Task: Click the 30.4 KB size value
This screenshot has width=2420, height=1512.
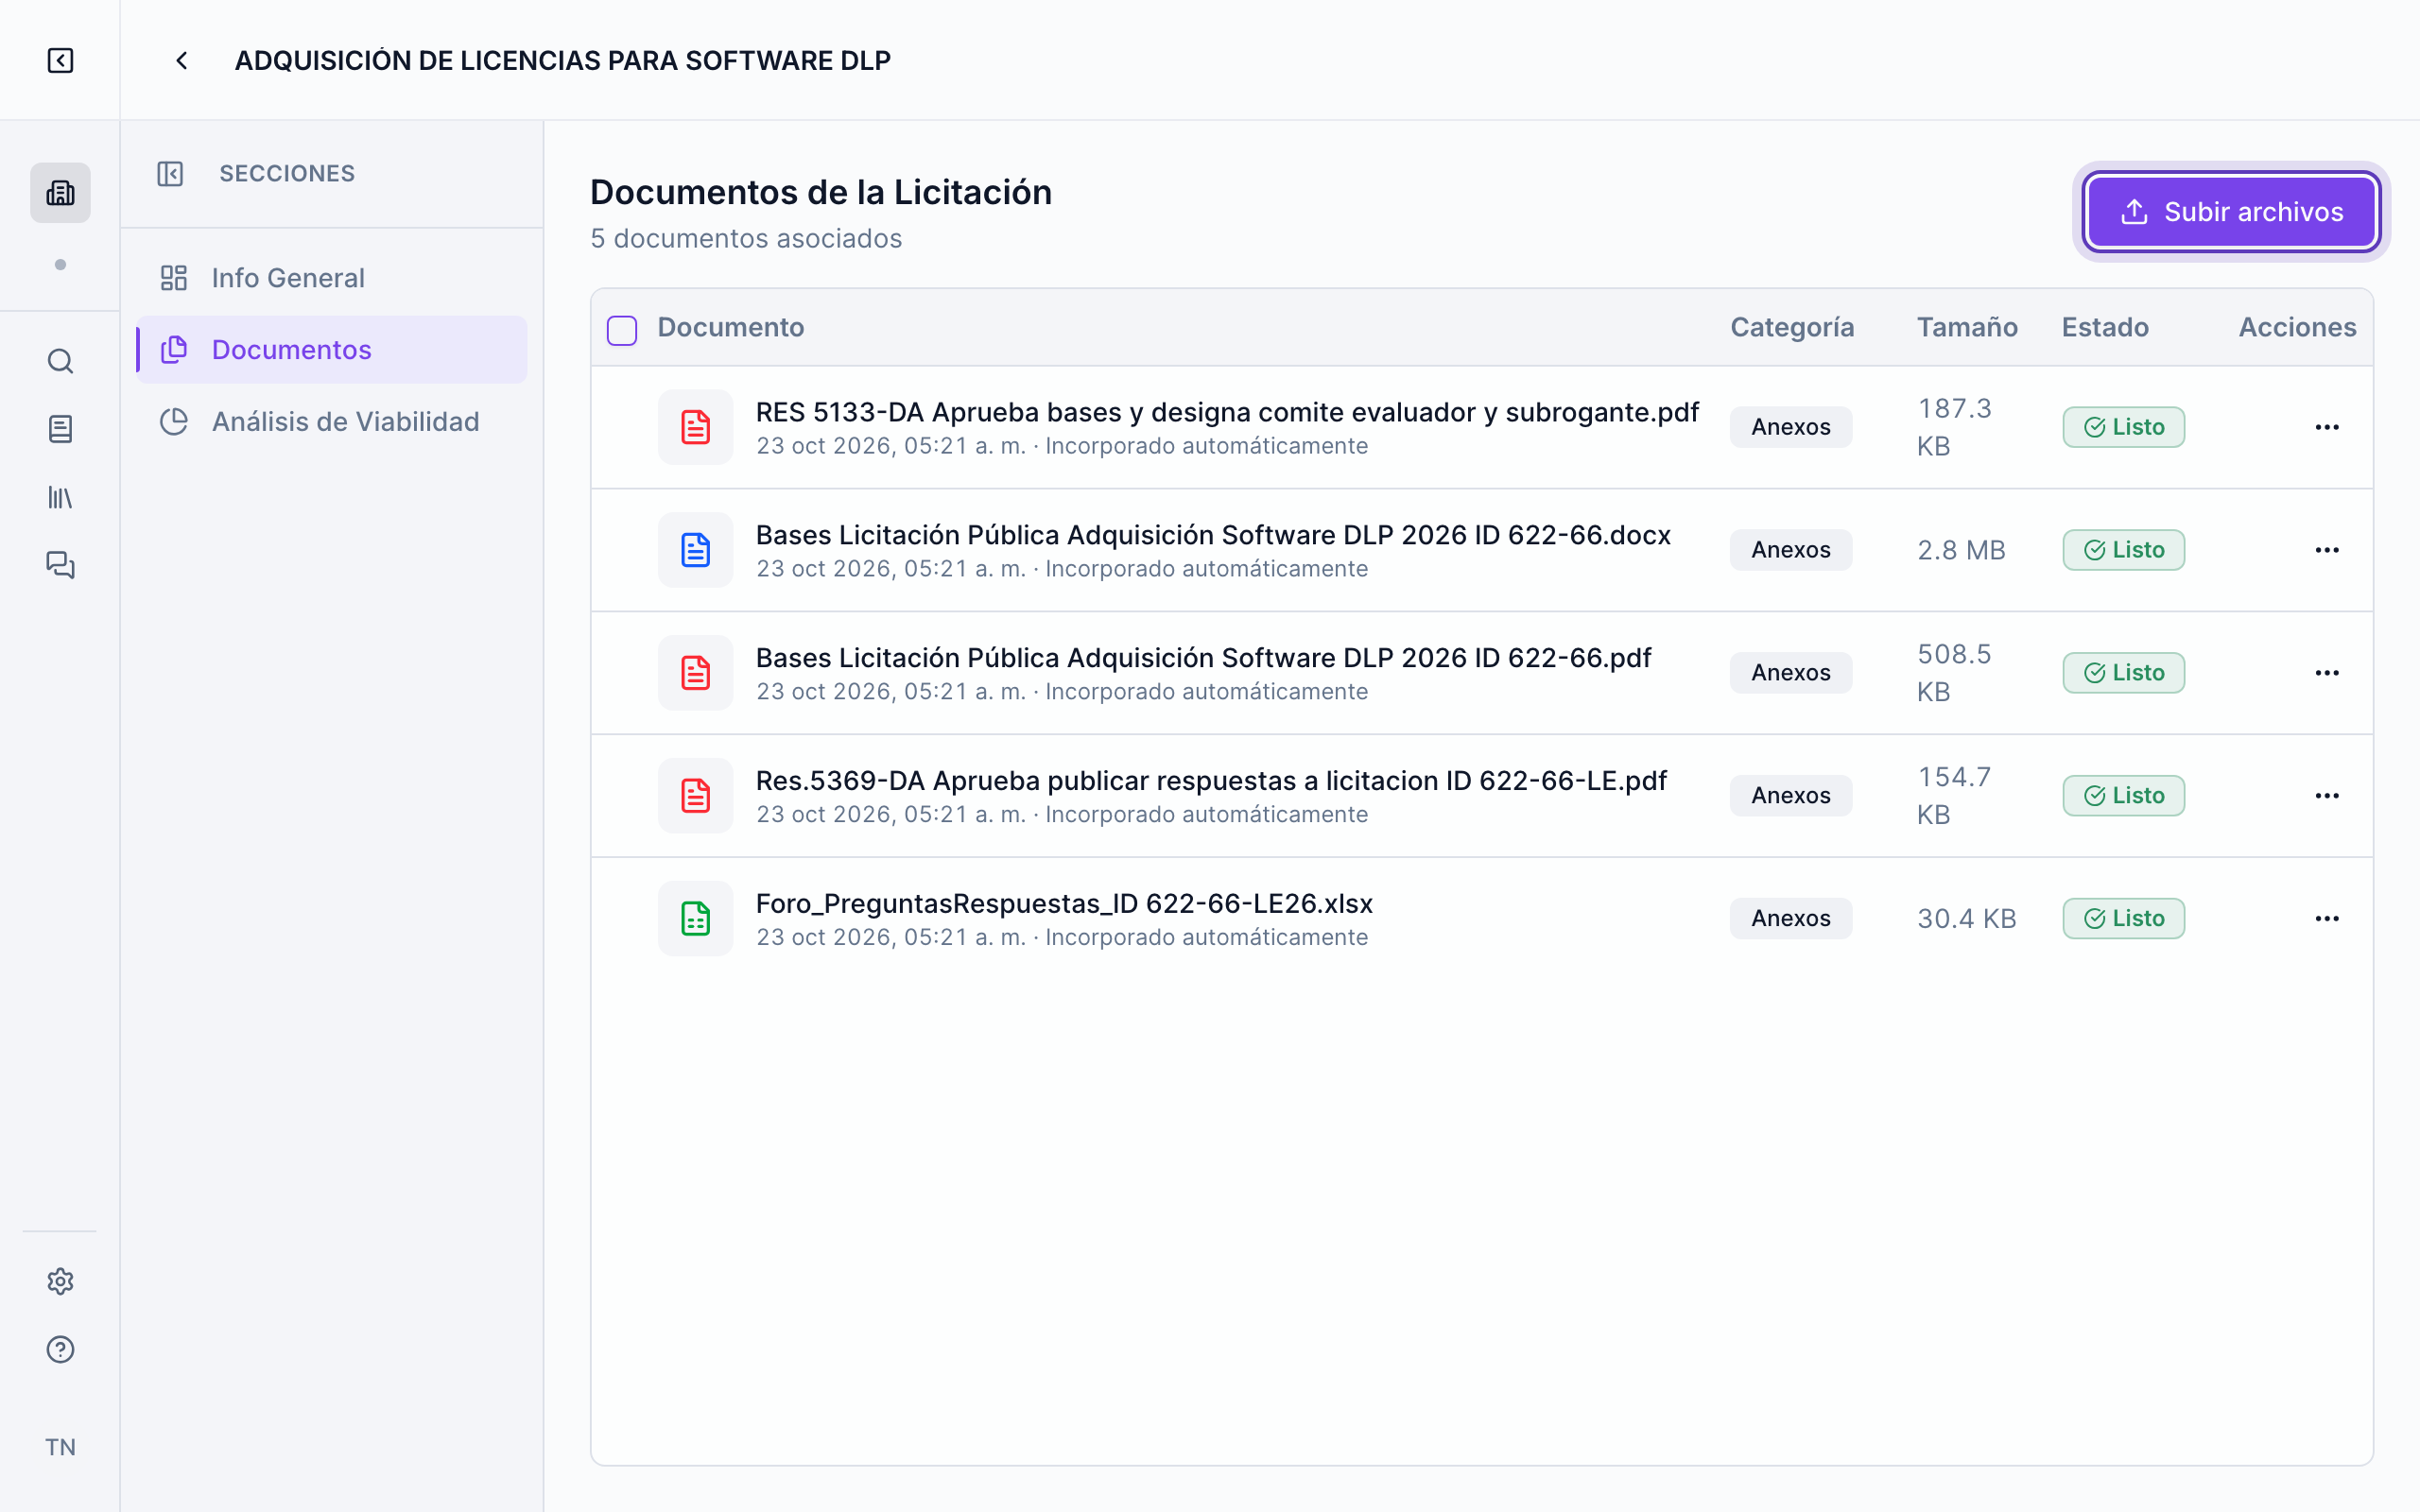Action: [x=1966, y=918]
